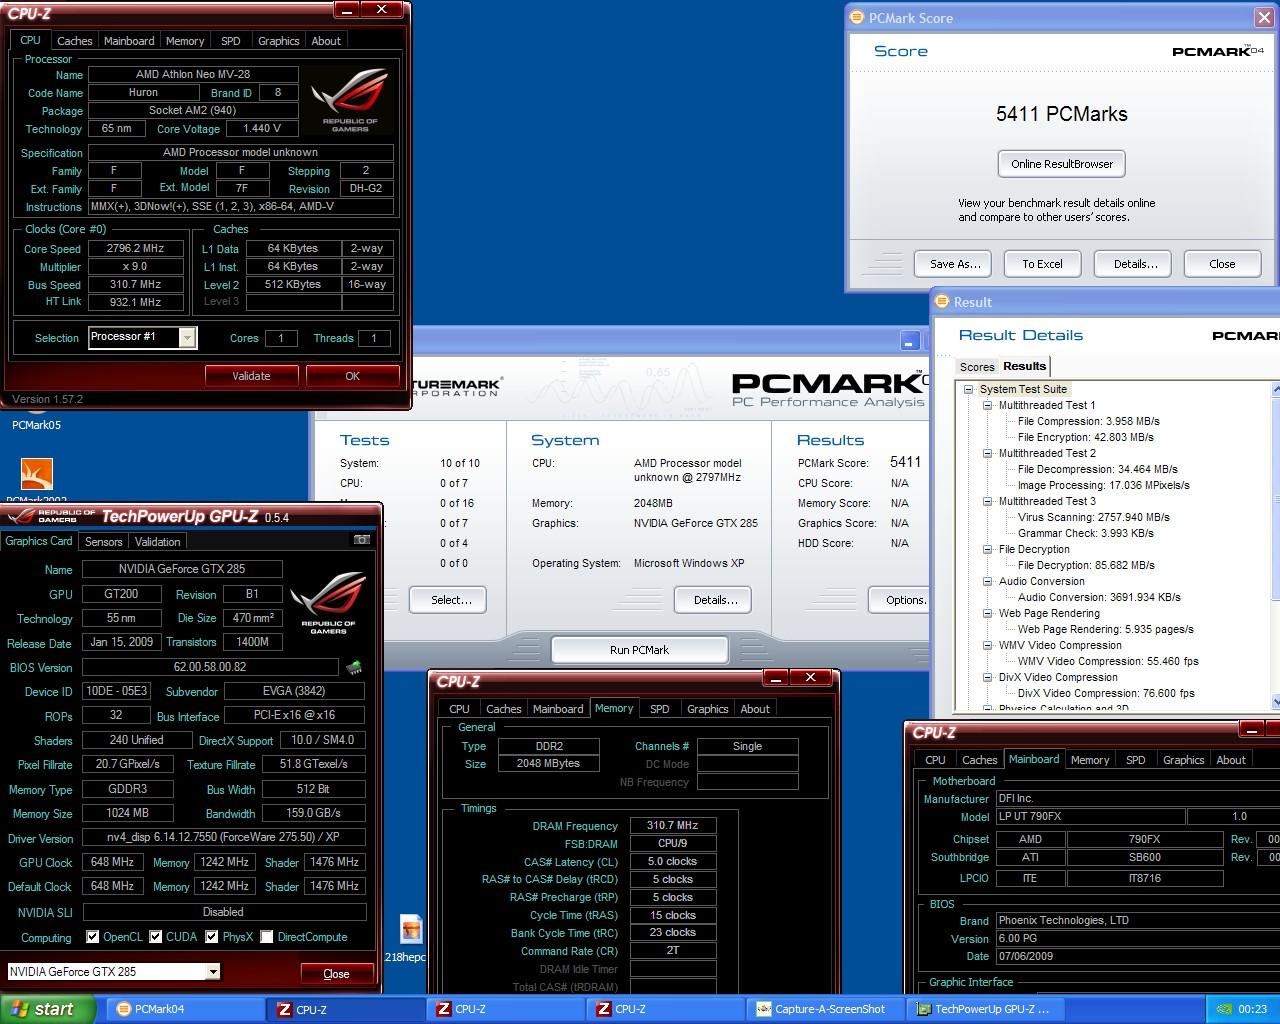The image size is (1280, 1024).
Task: Click Save As... in PCMark Score
Action: coord(954,264)
